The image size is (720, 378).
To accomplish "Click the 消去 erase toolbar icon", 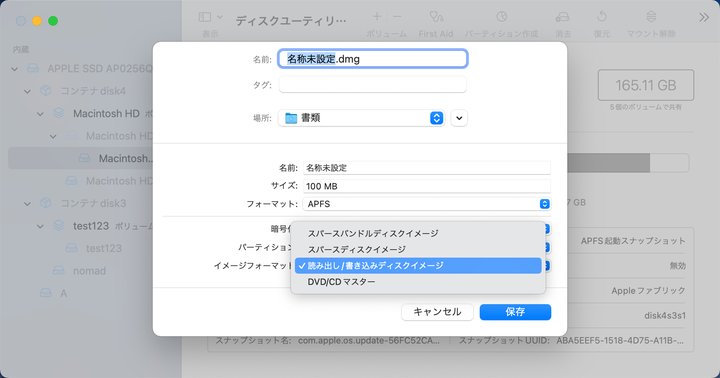I will coord(562,17).
